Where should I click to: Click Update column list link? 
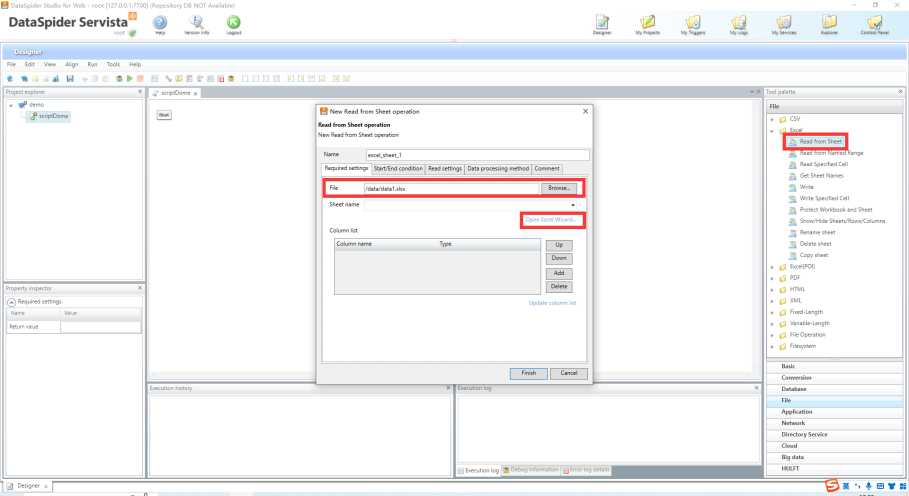pos(552,303)
